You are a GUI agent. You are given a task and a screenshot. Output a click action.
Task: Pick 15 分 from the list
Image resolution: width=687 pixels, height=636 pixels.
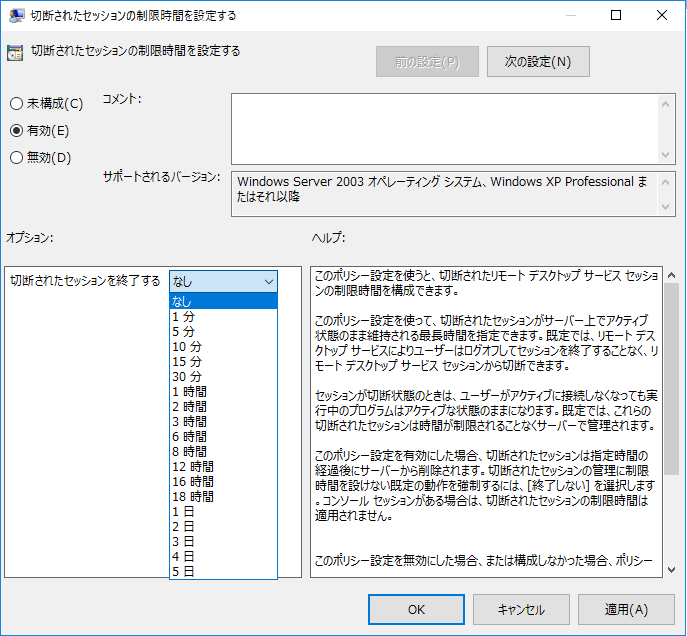pos(223,361)
